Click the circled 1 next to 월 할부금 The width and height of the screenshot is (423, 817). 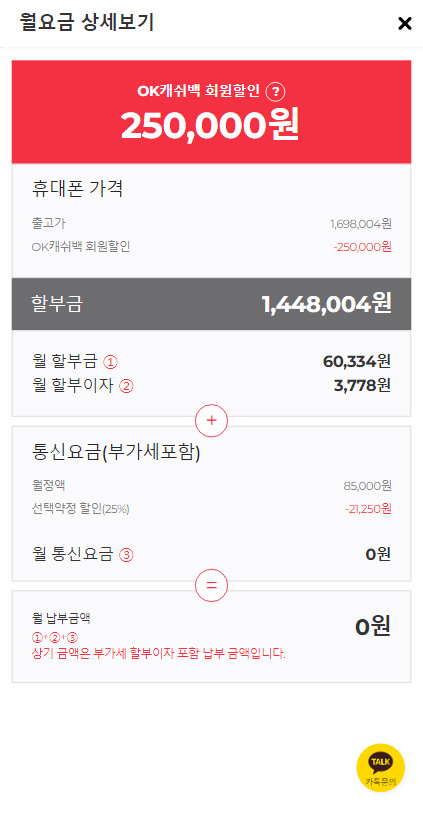click(110, 362)
